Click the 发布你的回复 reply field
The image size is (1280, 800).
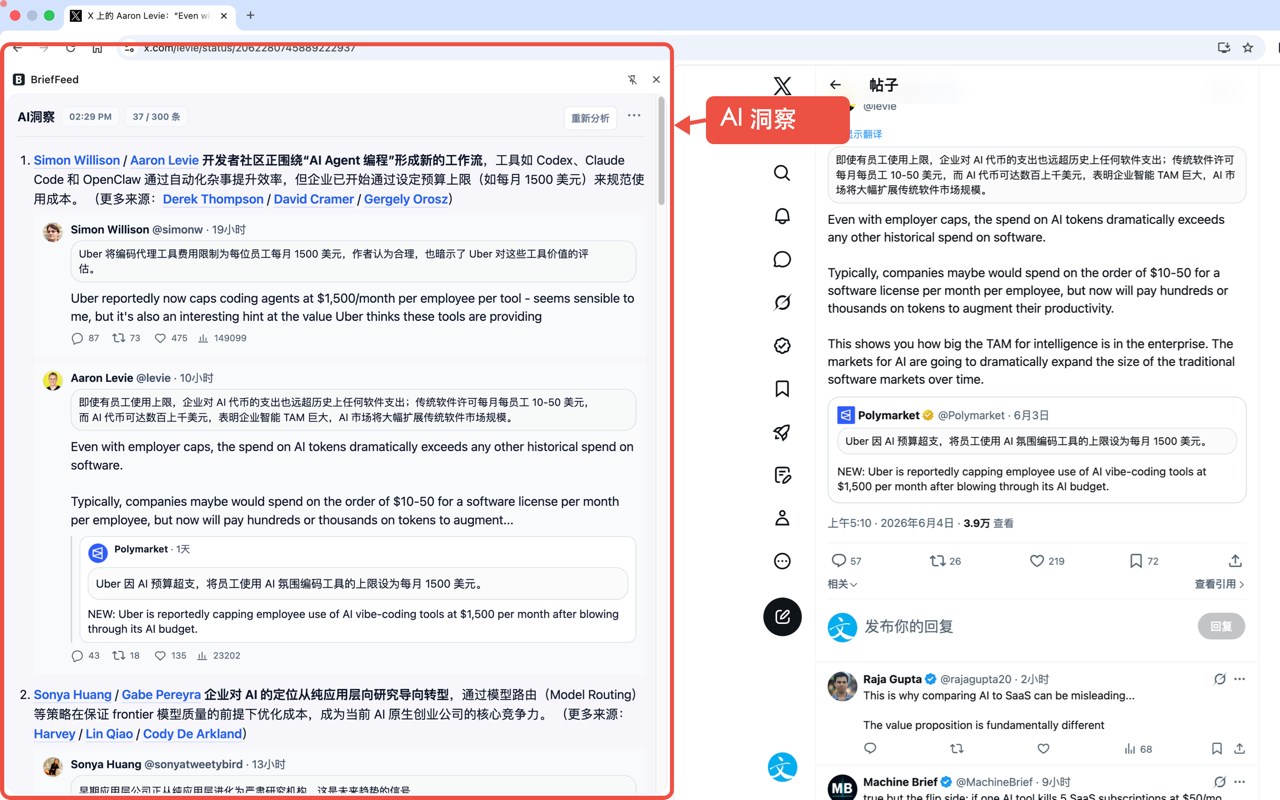[1025, 627]
